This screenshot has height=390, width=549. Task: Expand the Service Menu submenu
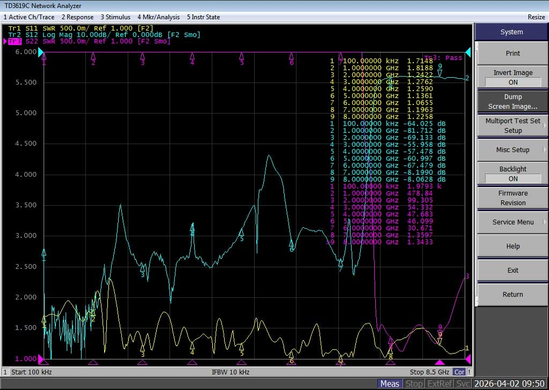[512, 222]
